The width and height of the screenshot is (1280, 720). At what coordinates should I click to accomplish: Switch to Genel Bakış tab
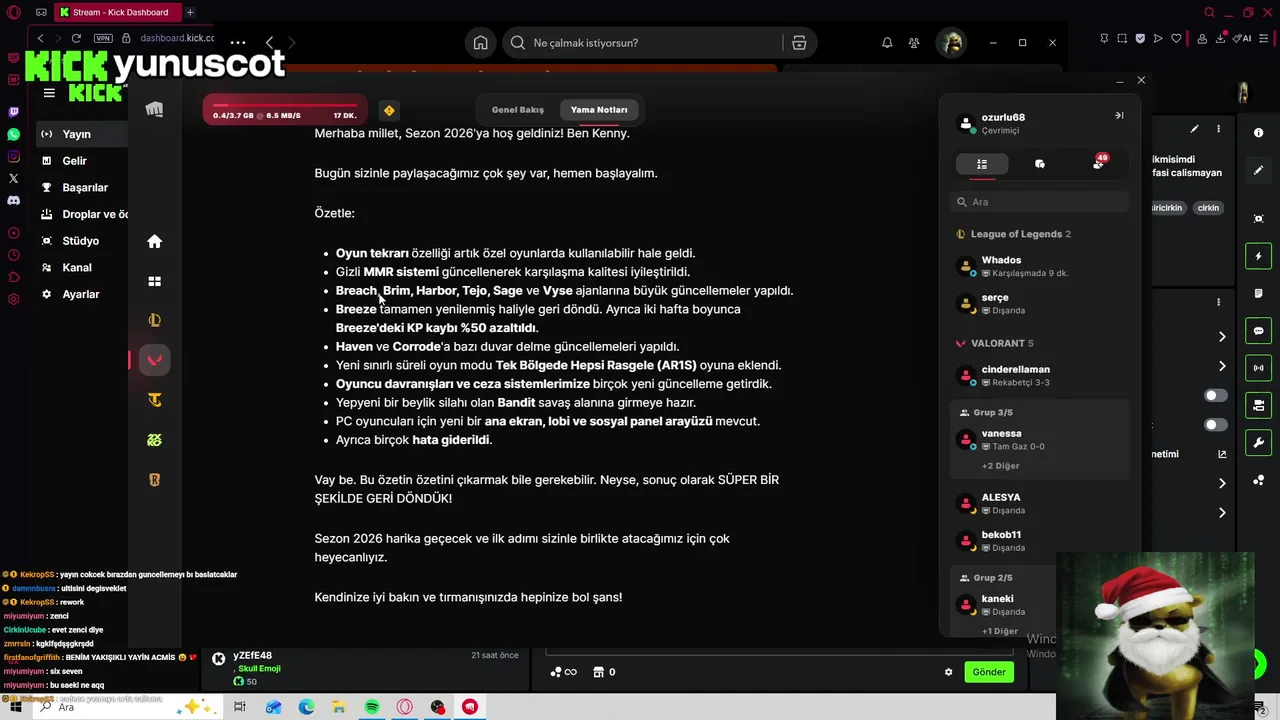tap(518, 110)
